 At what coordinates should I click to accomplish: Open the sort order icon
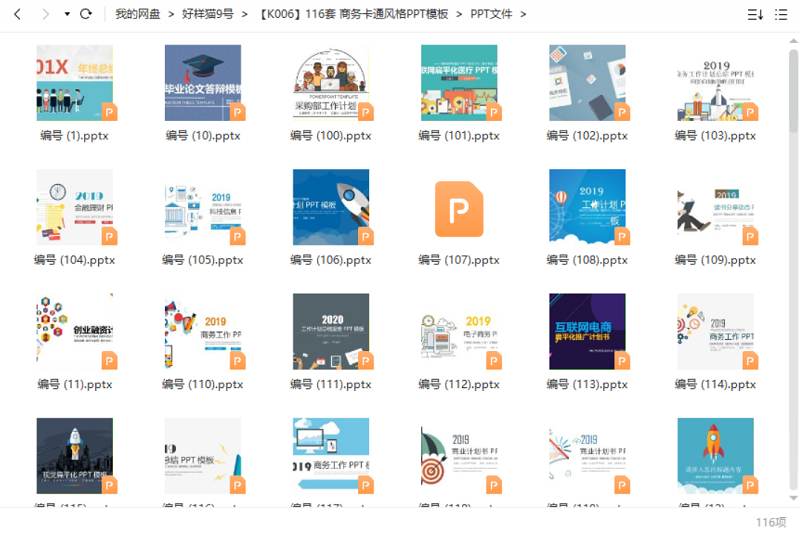[755, 14]
